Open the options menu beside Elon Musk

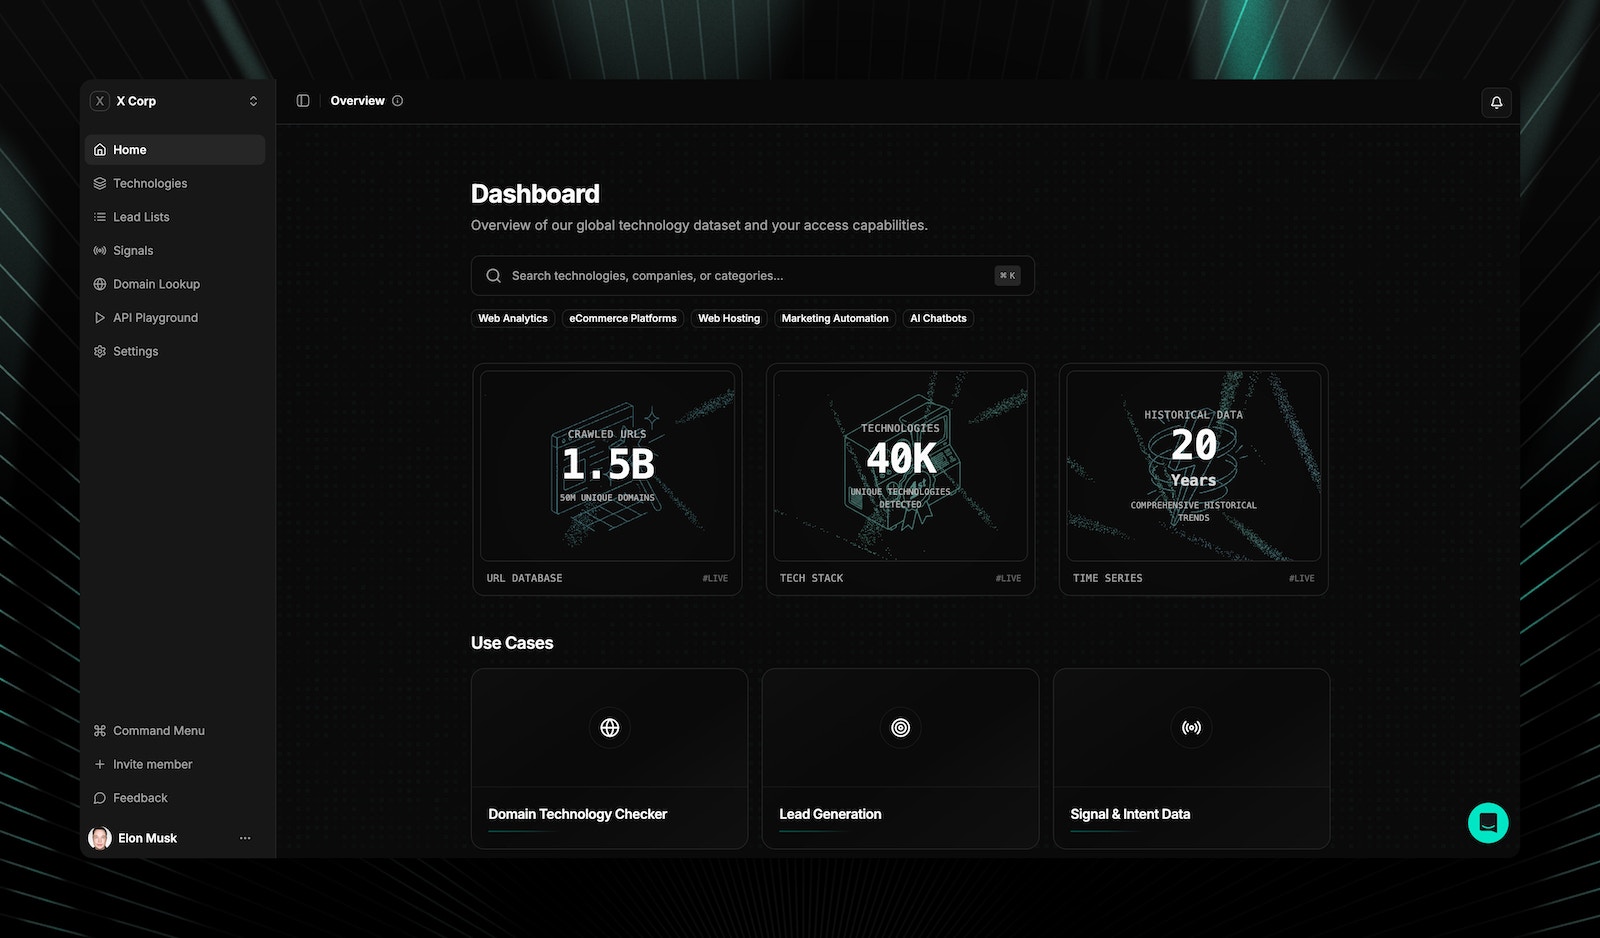pos(245,838)
